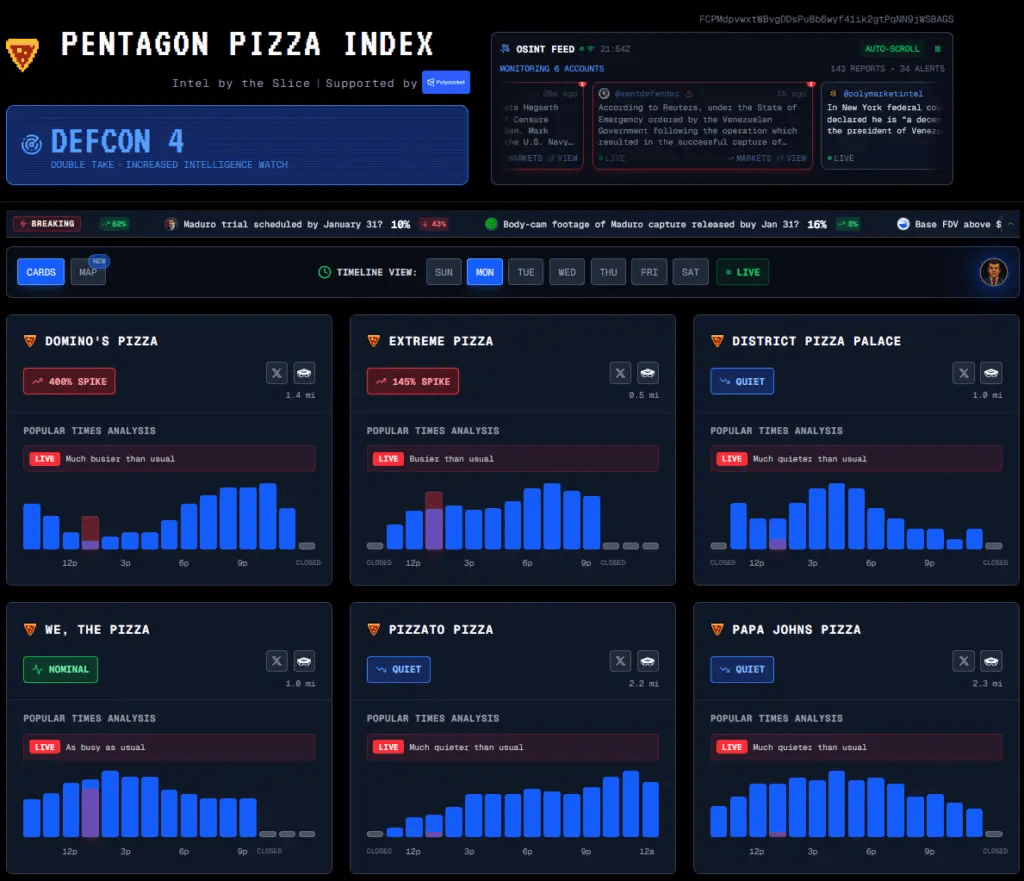Click the Pentagon icon on Papa Johns Pizza card

991,661
